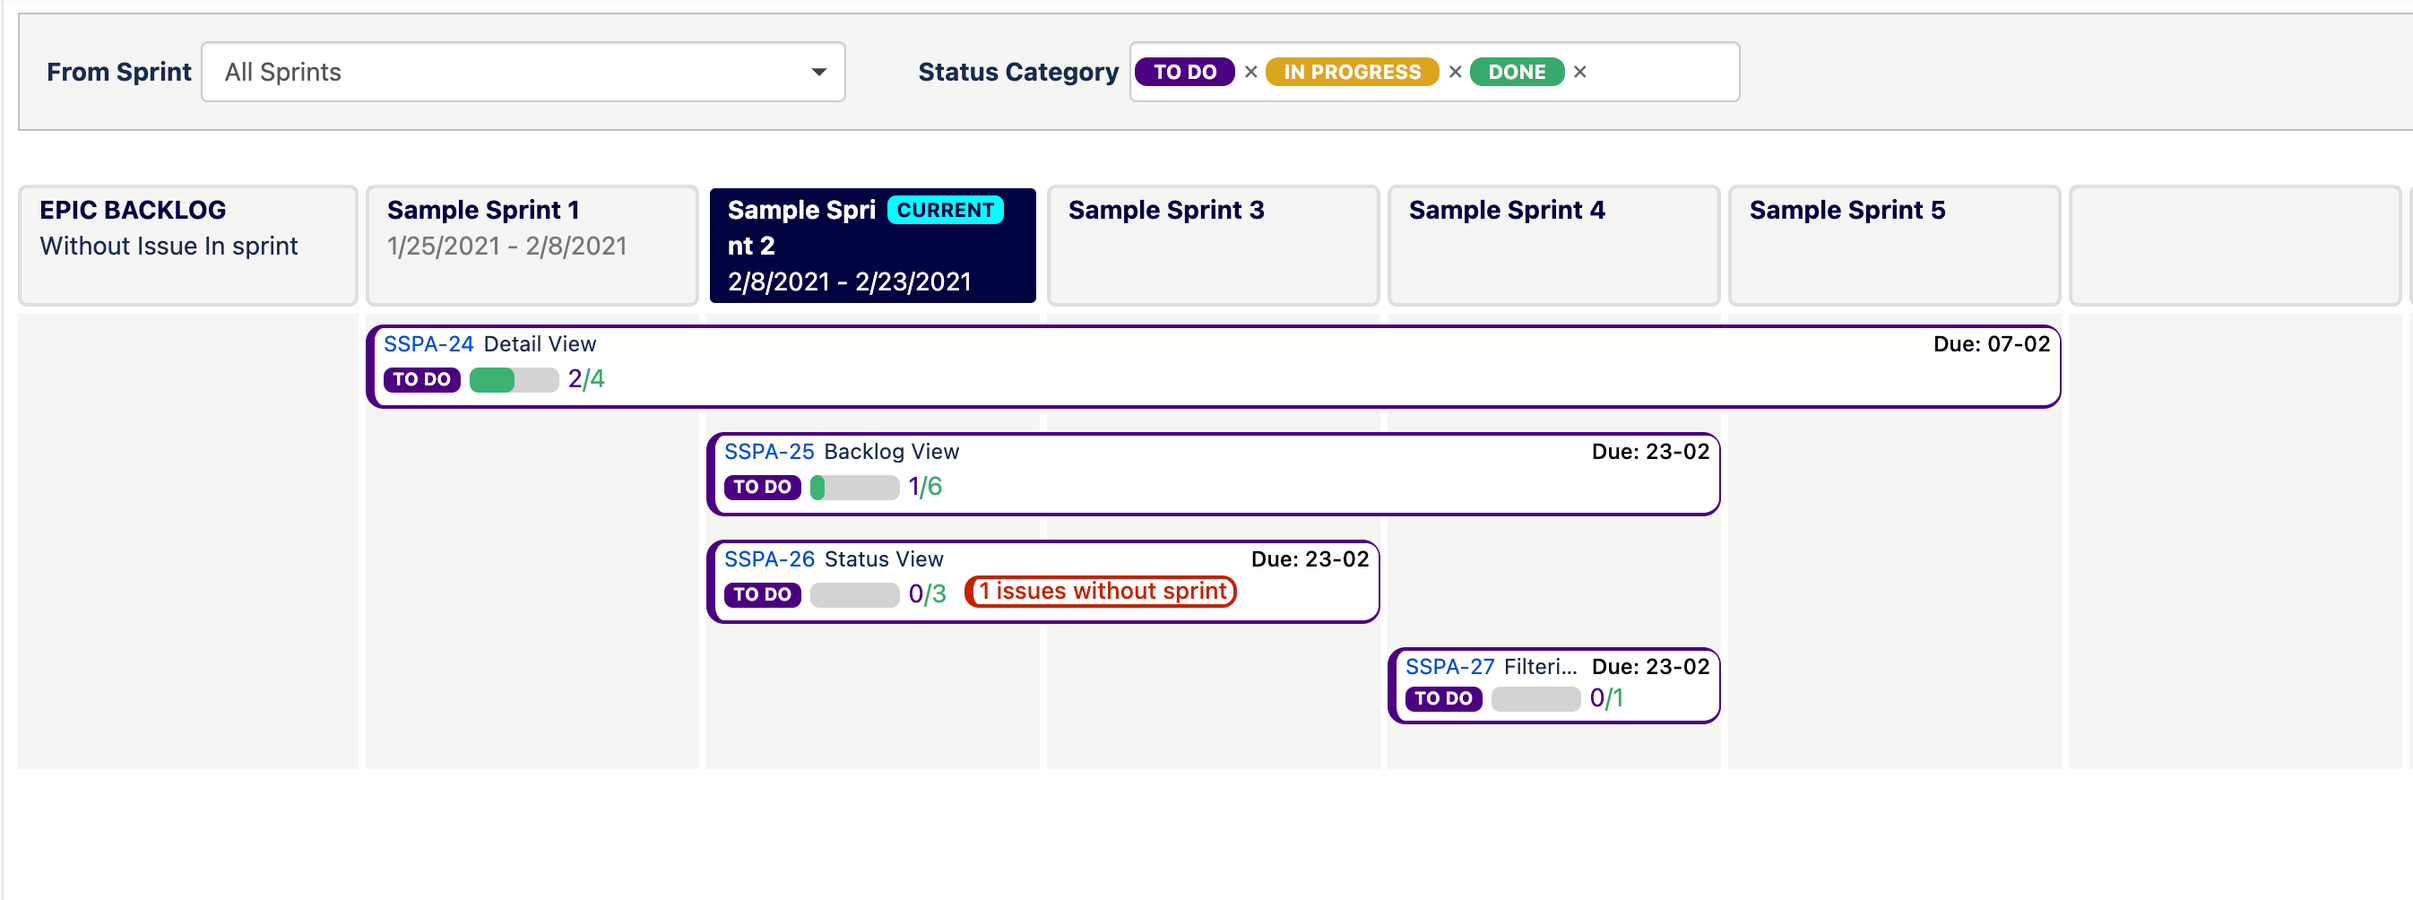Open issue link SSPA-27
Screen dimensions: 2413x900
pyautogui.click(x=1450, y=667)
